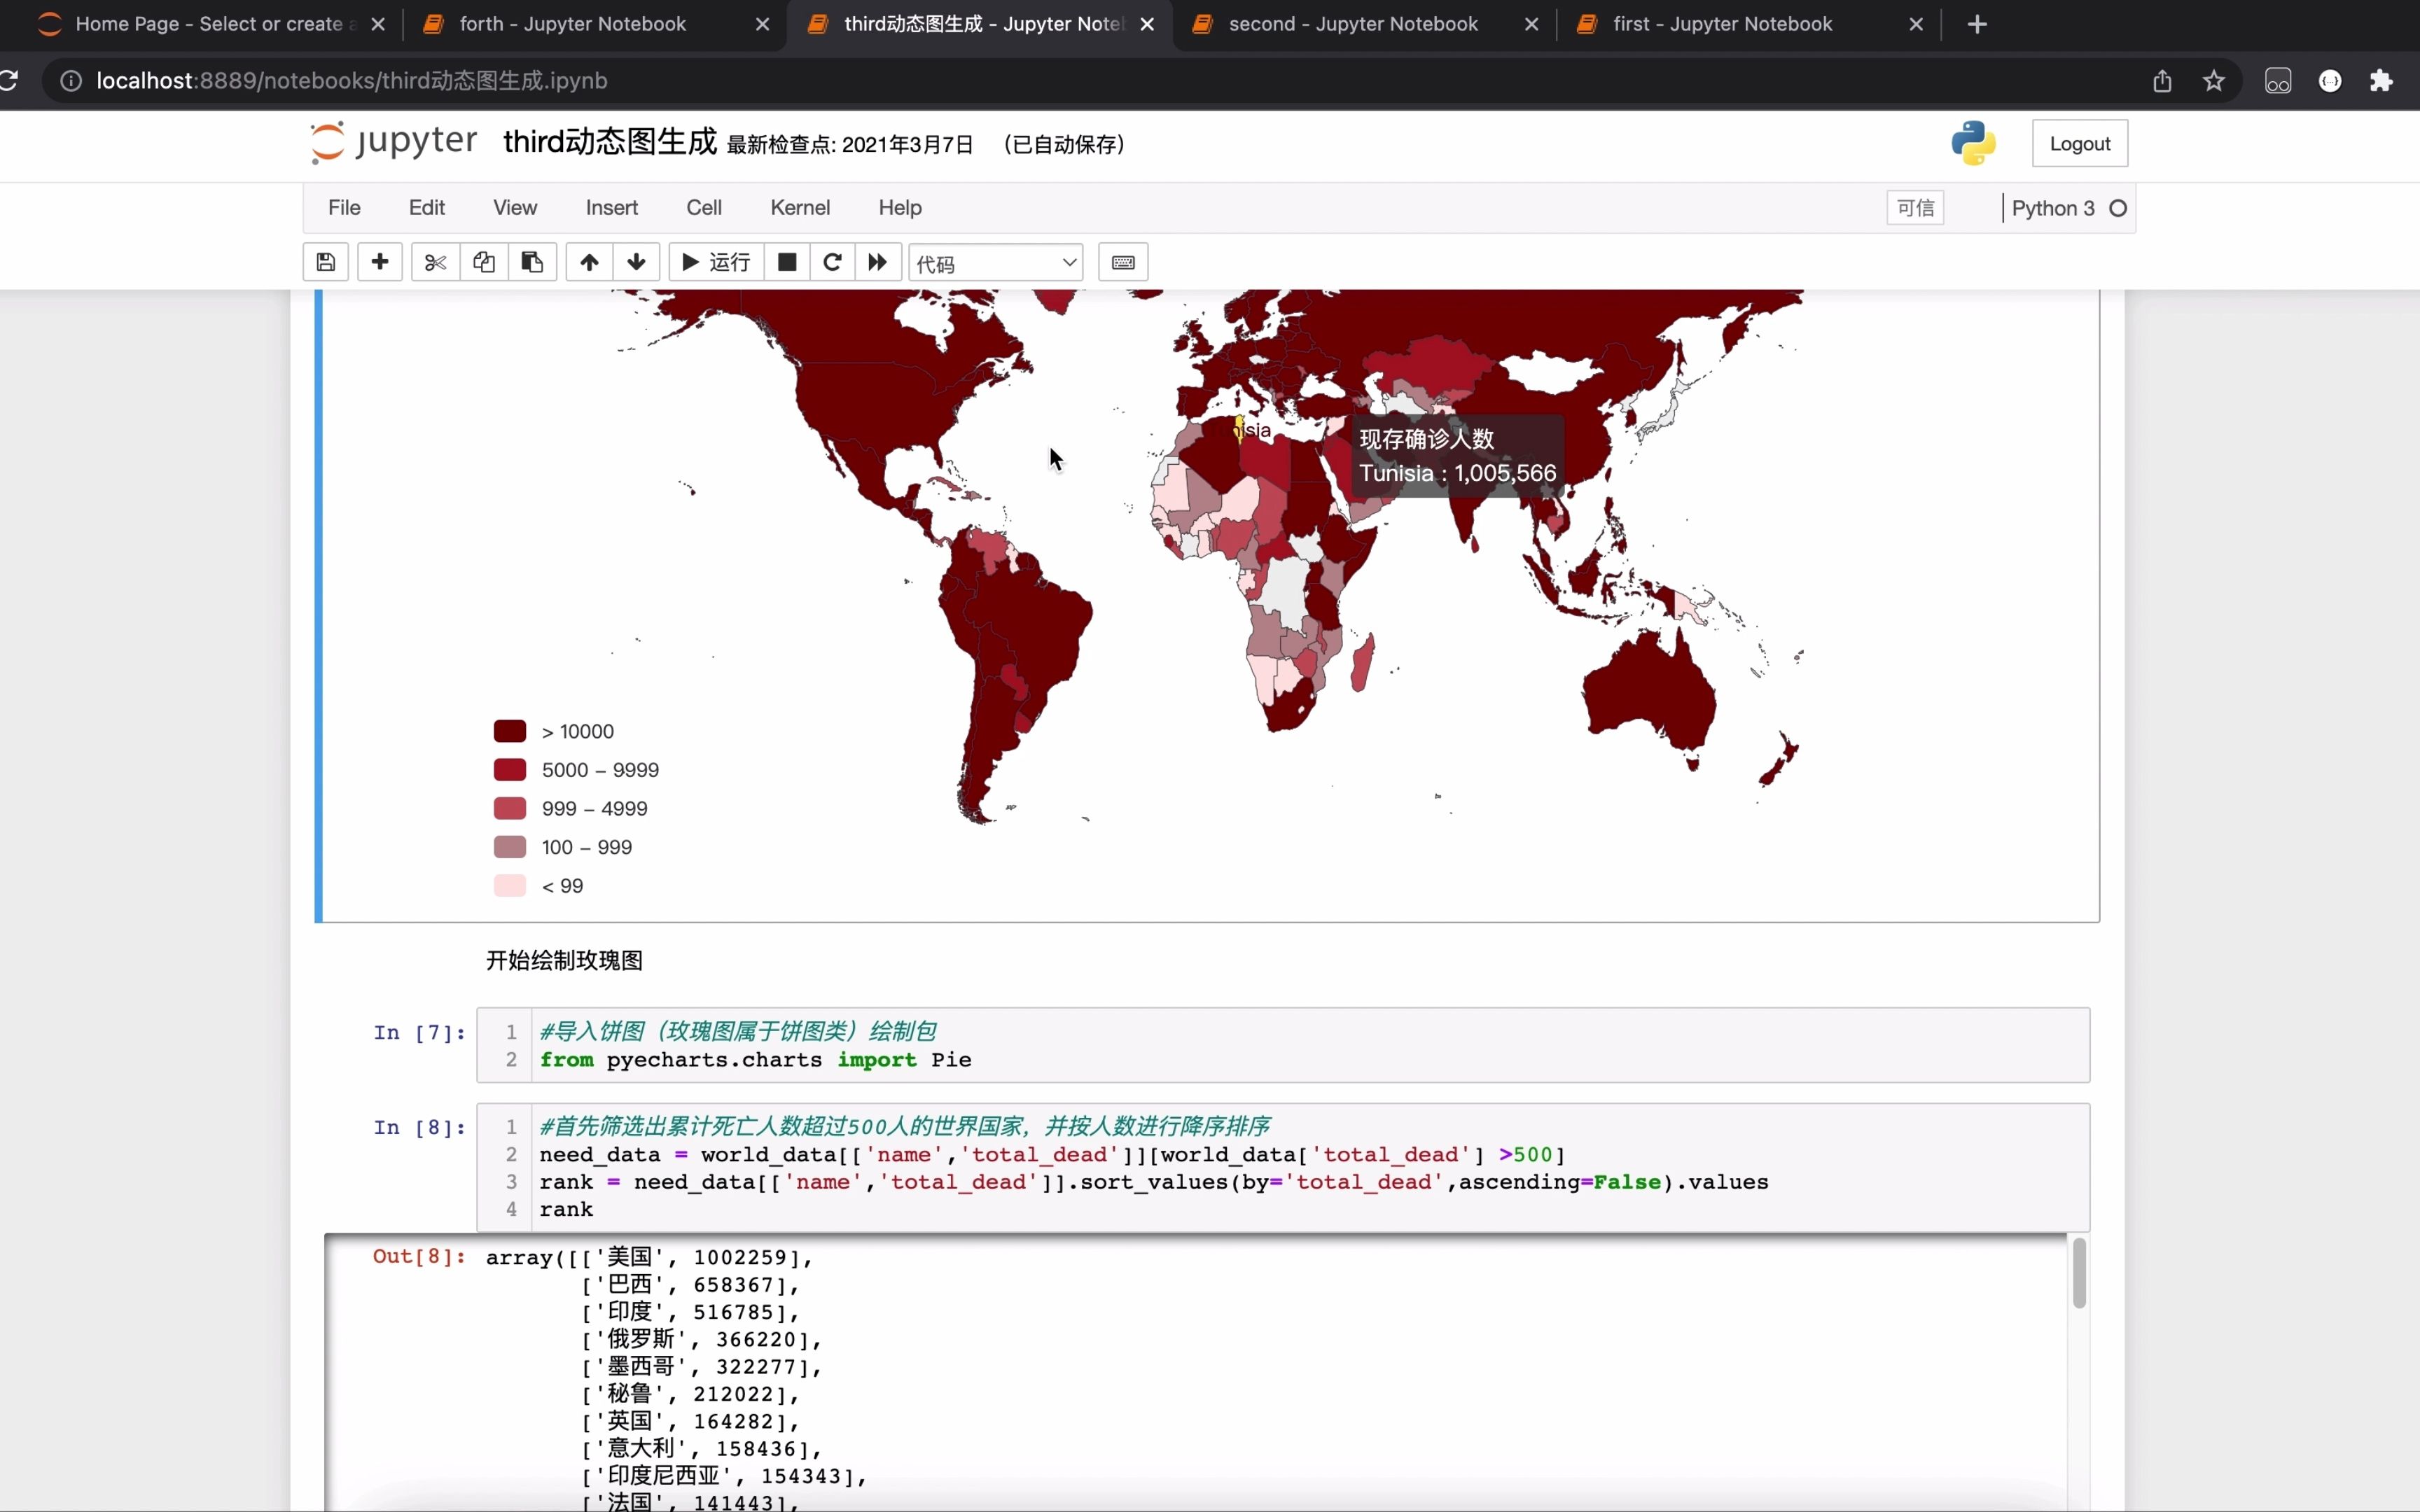This screenshot has width=2420, height=1512.
Task: Open the Insert menu
Action: point(612,207)
